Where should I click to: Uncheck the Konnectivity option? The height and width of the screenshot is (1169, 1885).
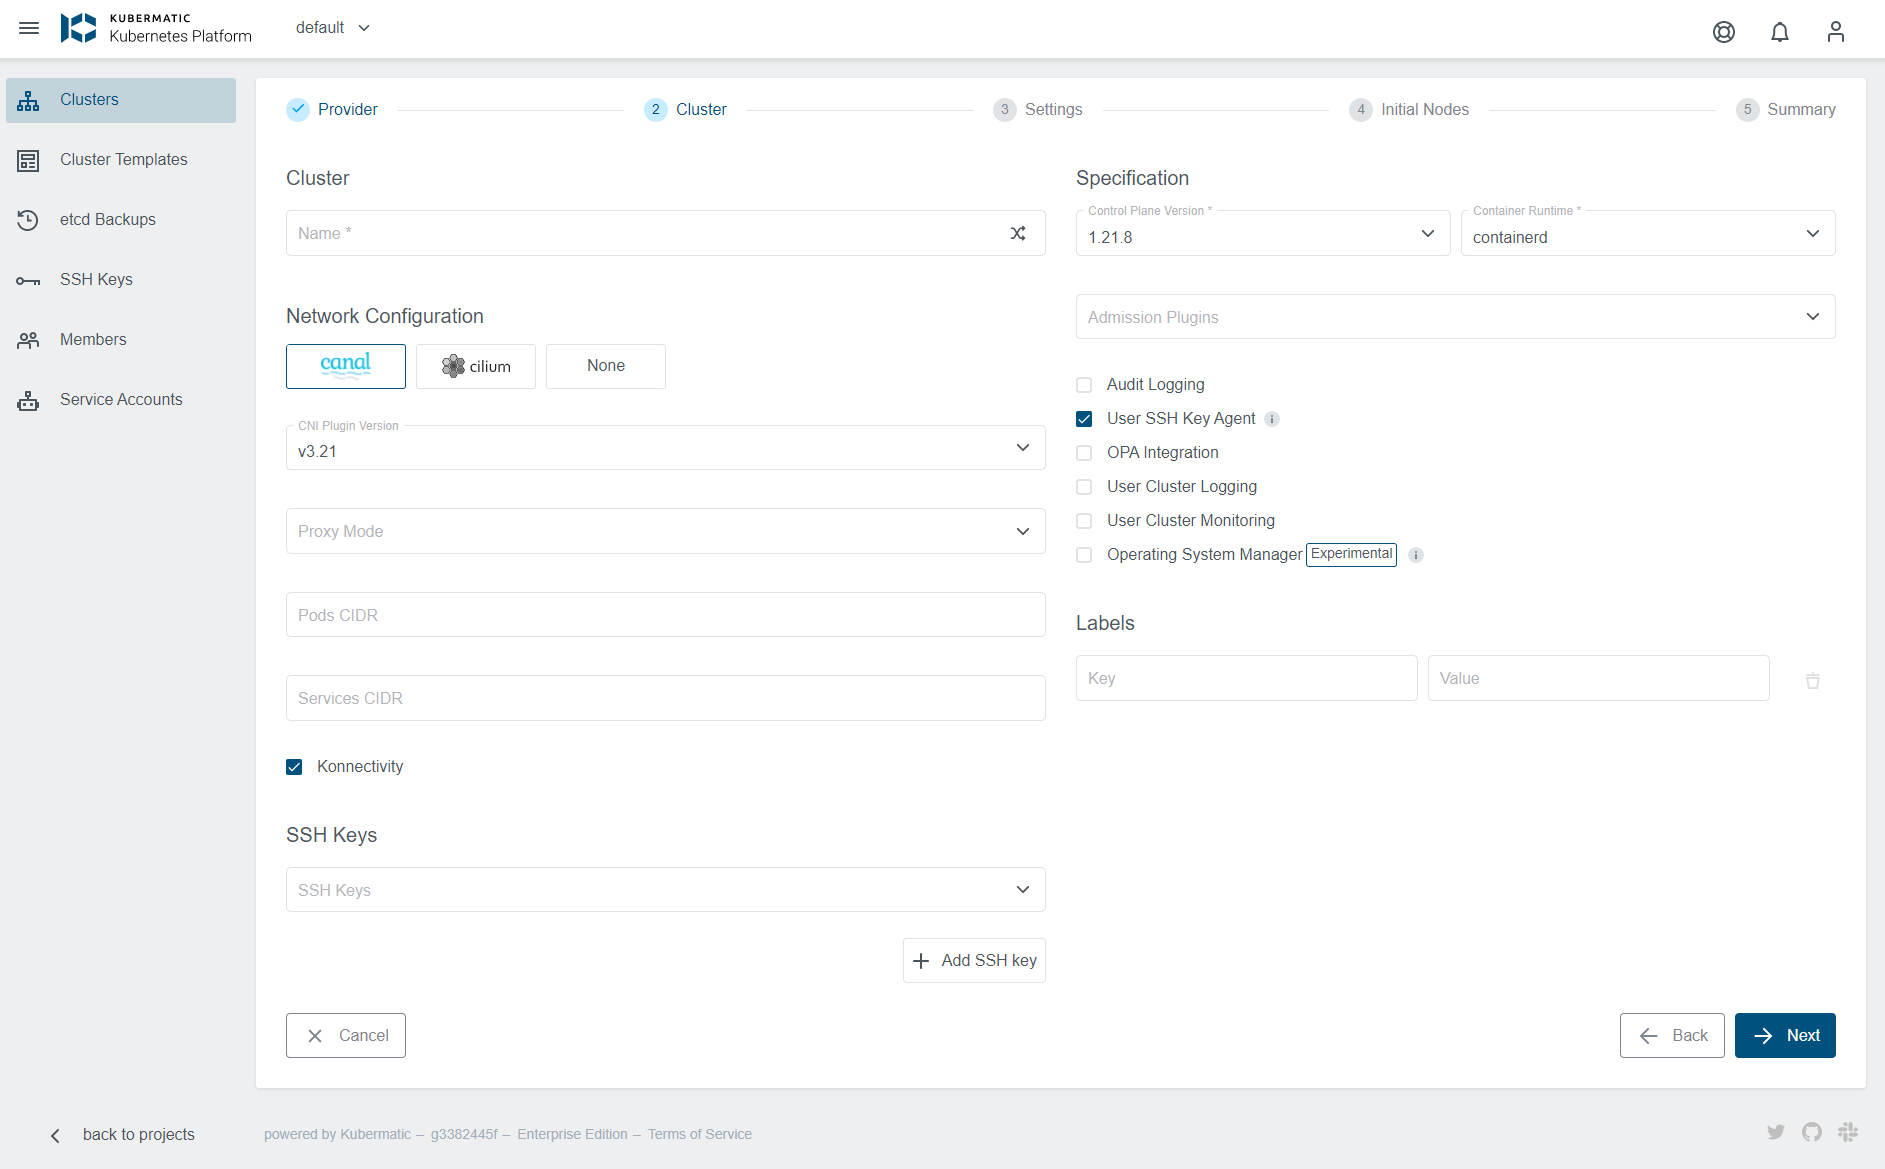point(294,766)
